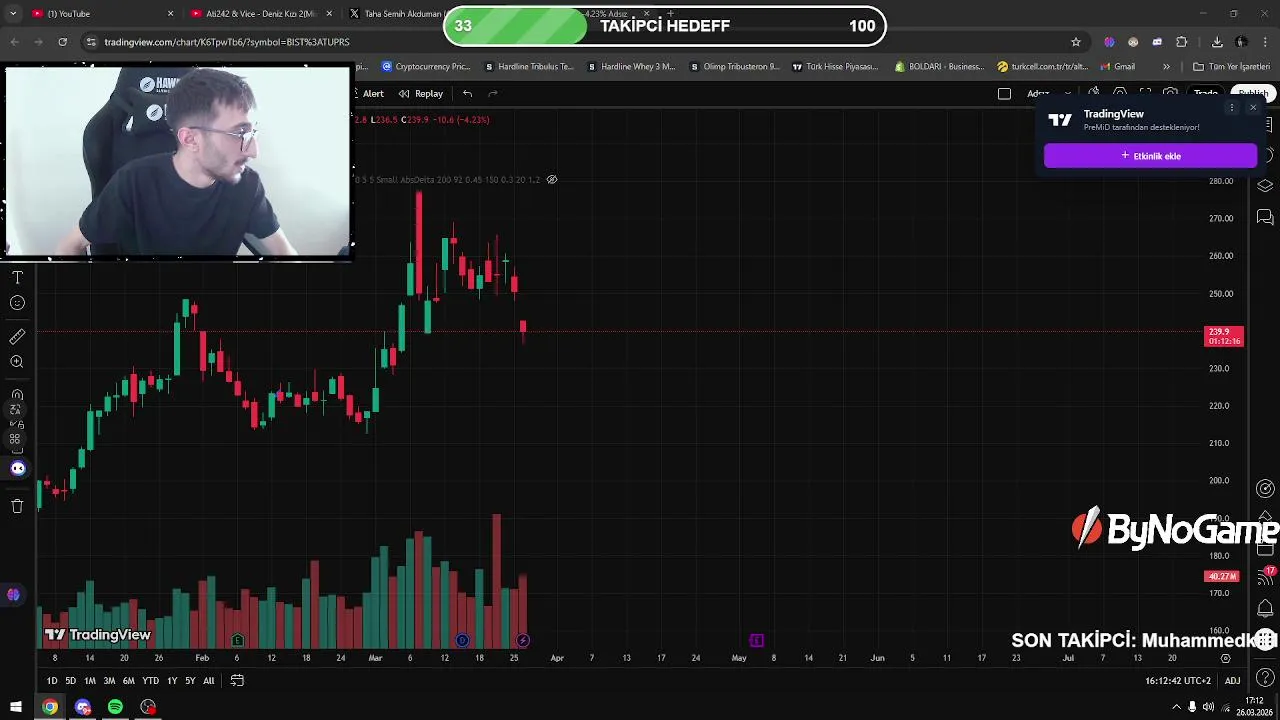The width and height of the screenshot is (1280, 720).
Task: Open the Chrome three-dot menu
Action: [1265, 42]
